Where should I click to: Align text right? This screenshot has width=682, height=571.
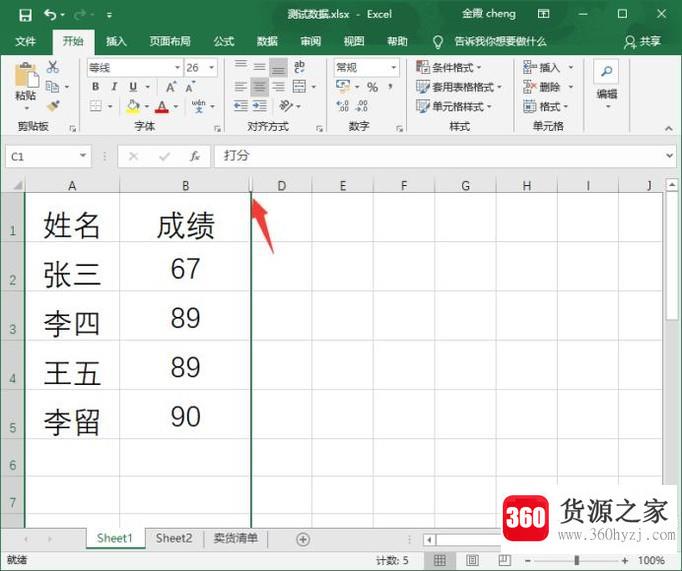pos(278,87)
